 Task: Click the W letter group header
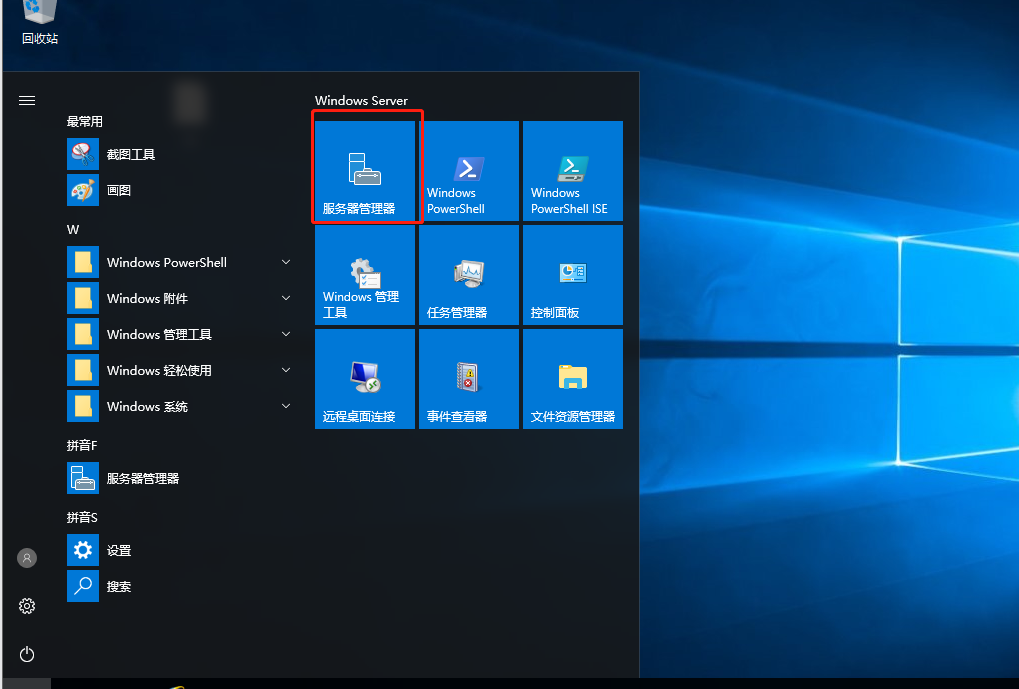(x=73, y=229)
